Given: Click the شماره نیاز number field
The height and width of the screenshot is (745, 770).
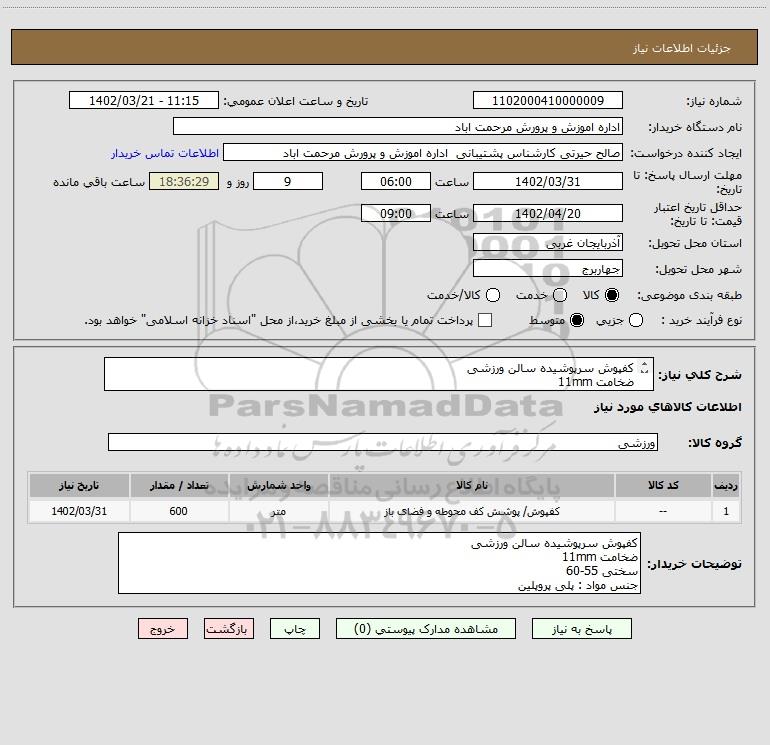Looking at the screenshot, I should coord(548,100).
